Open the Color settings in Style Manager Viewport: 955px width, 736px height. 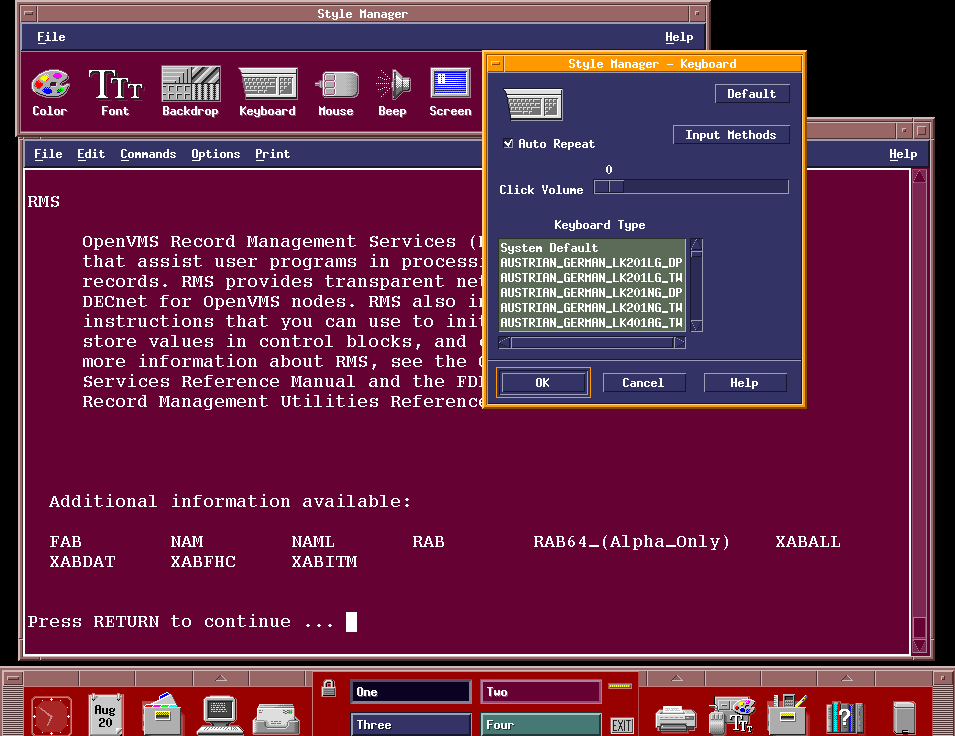click(x=50, y=92)
